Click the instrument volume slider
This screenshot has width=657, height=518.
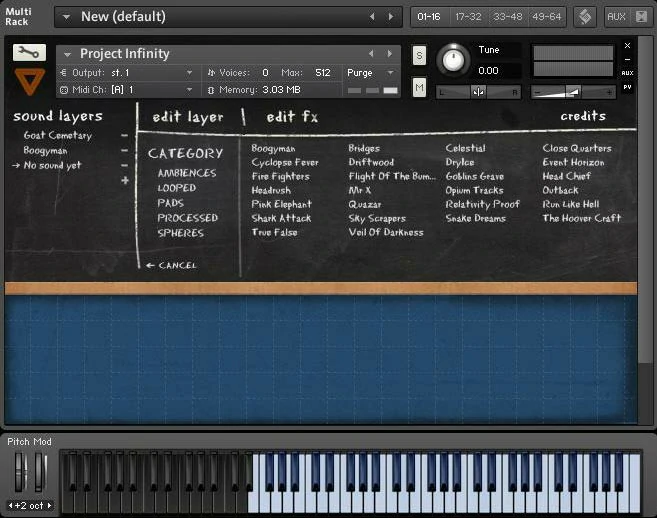click(573, 91)
